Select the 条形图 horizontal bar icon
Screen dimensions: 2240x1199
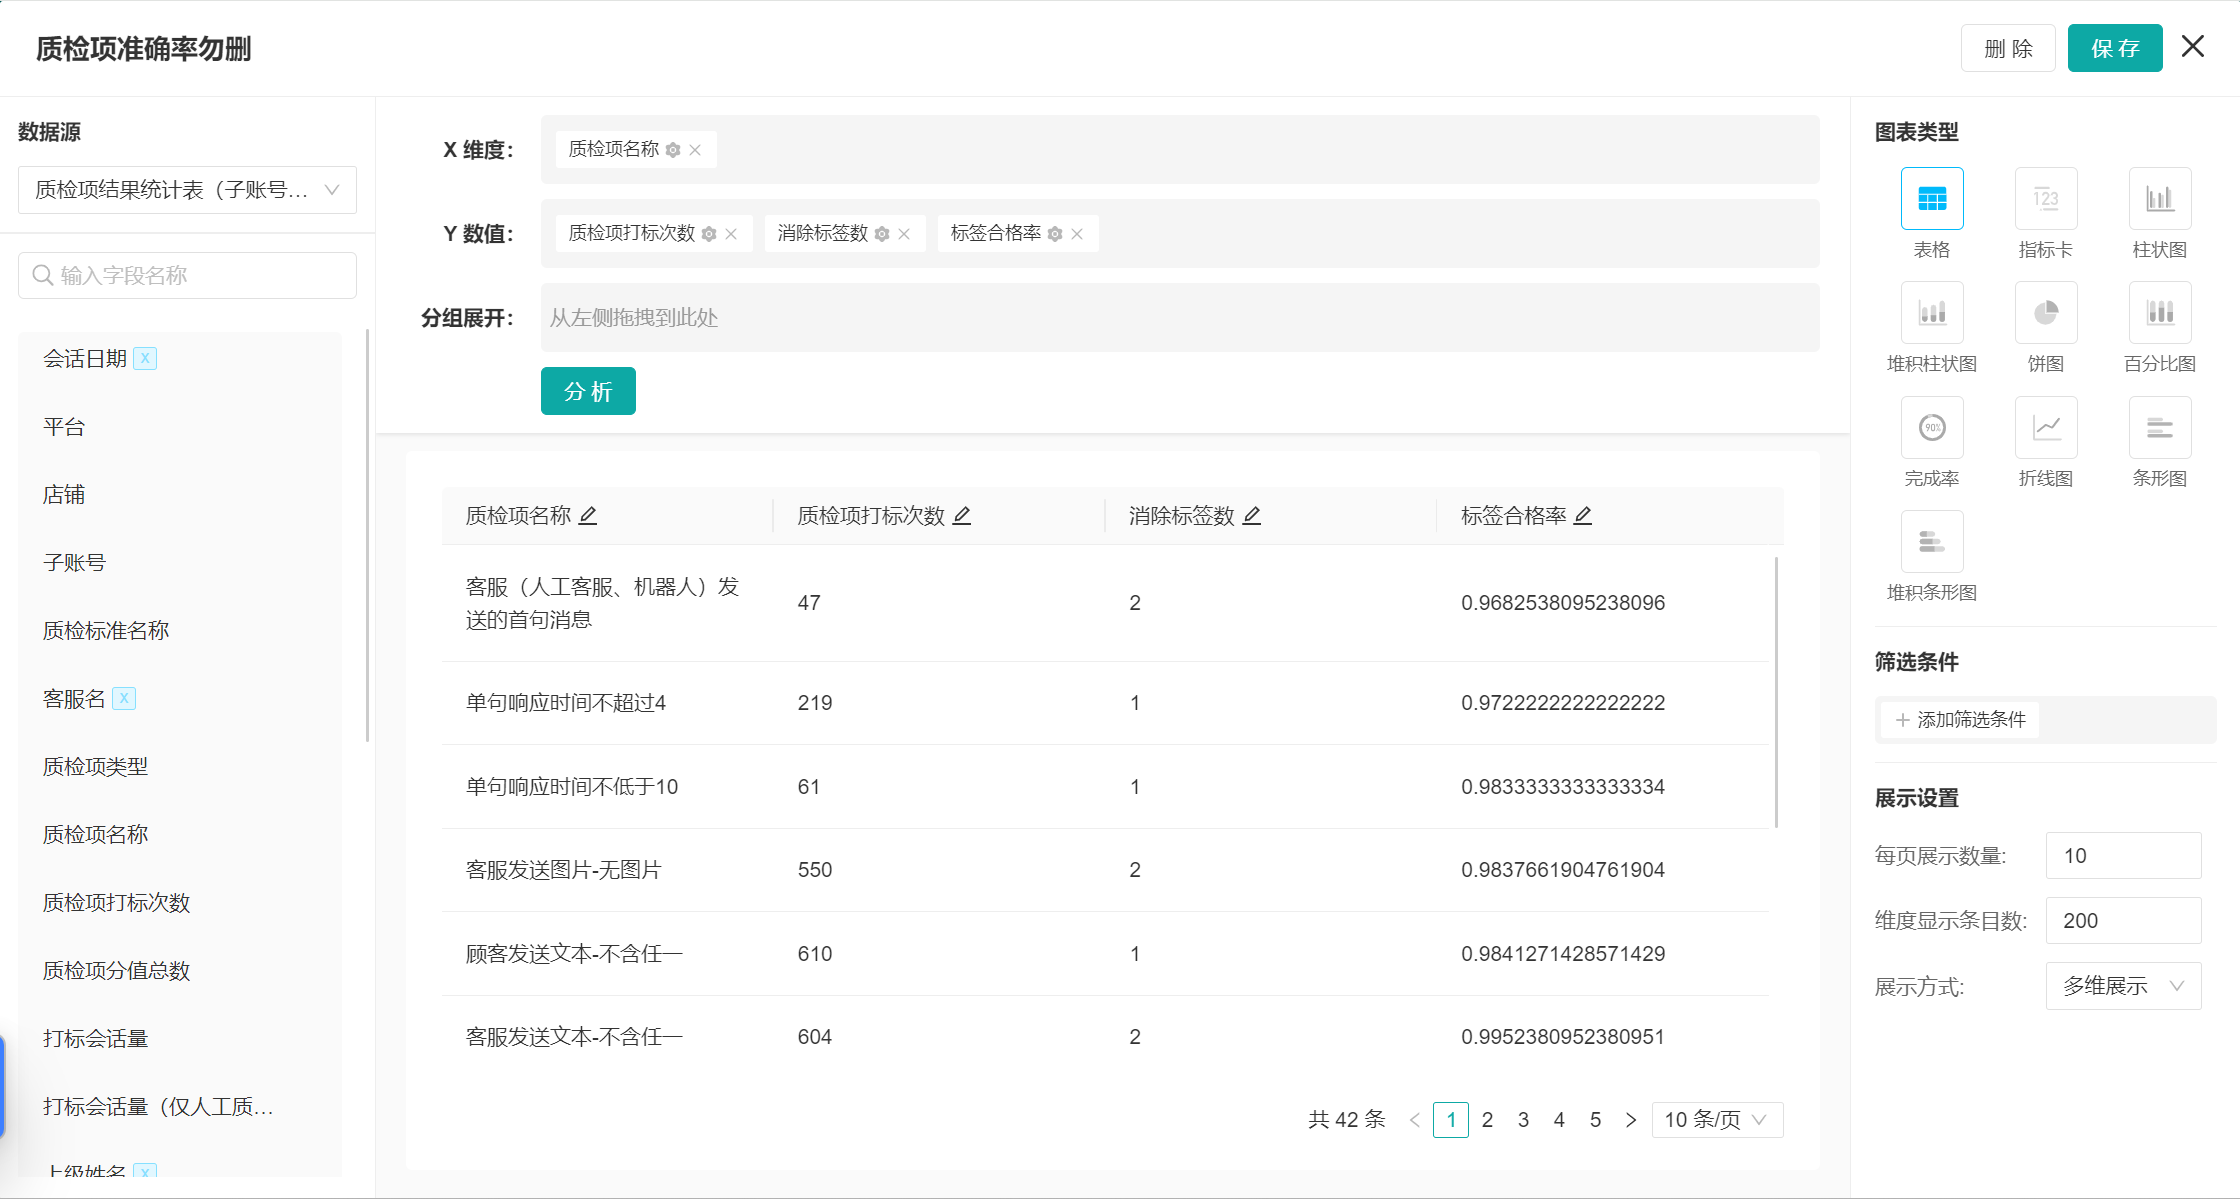[x=2159, y=427]
